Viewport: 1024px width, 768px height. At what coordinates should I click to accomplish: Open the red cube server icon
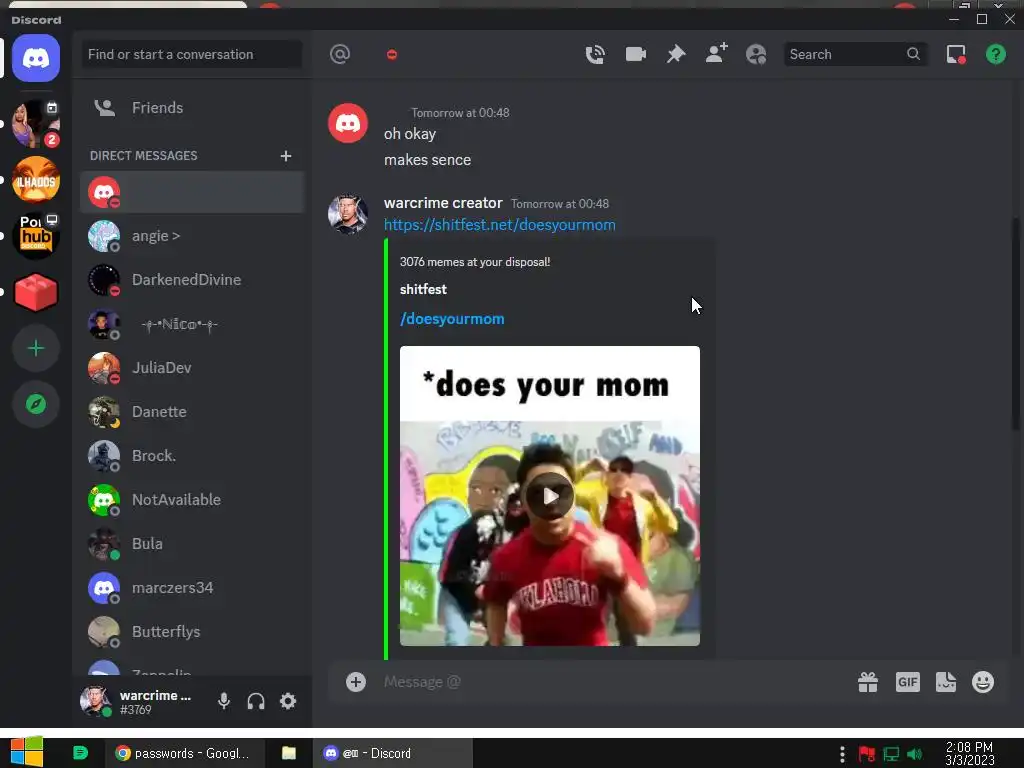36,292
